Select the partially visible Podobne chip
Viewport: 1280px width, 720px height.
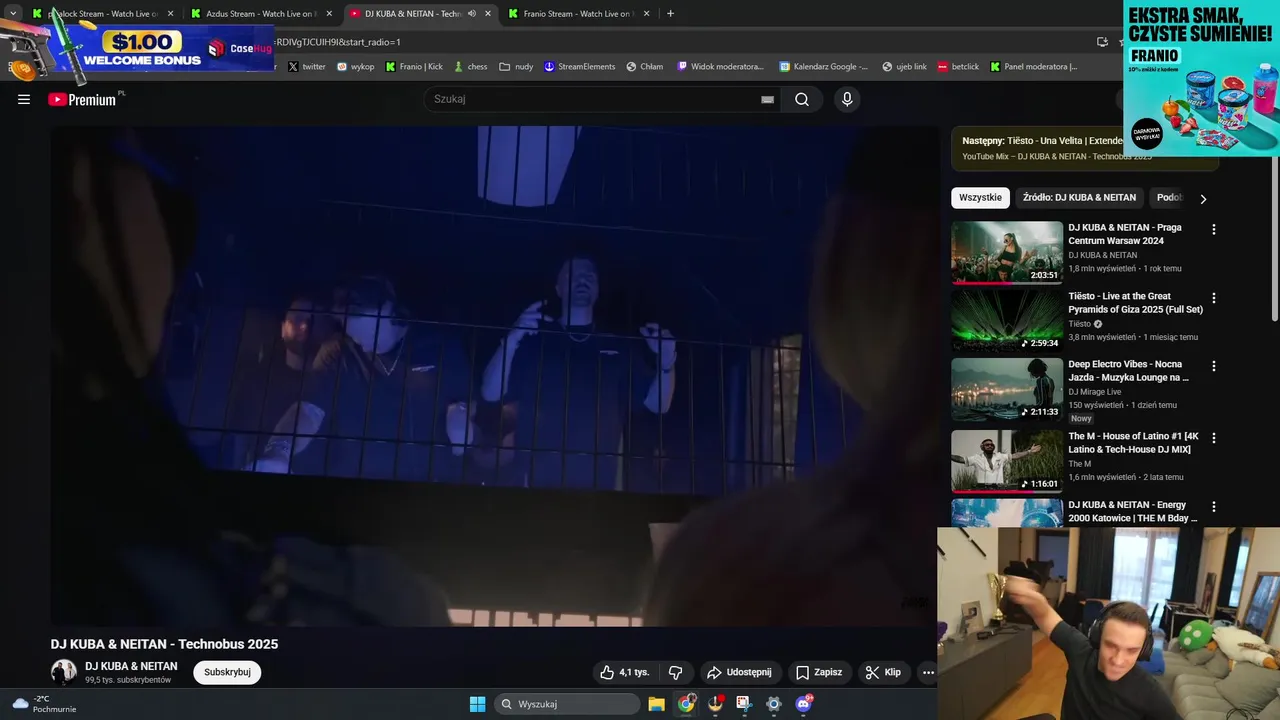click(1168, 197)
